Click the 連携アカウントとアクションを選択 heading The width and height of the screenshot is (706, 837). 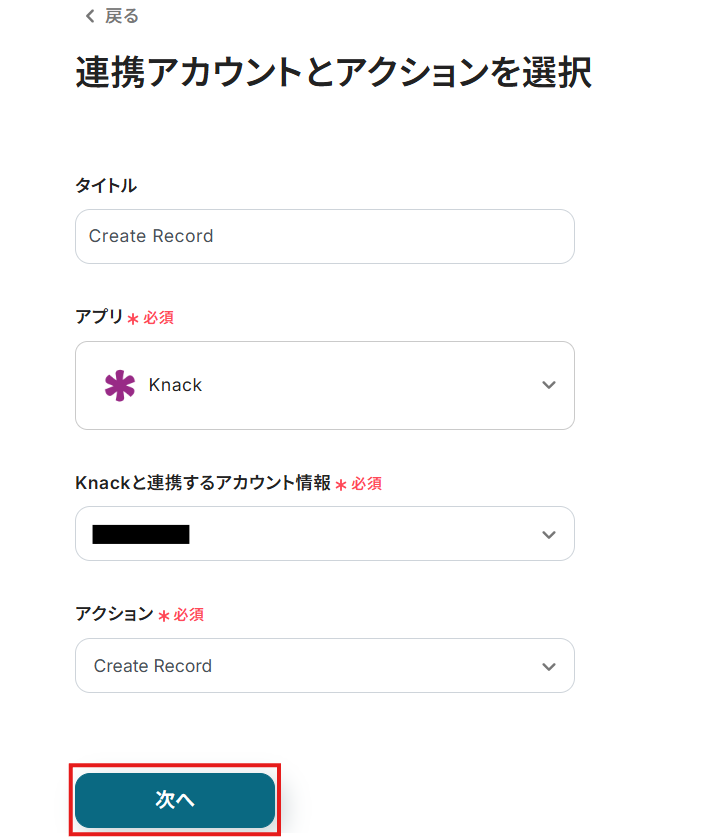click(333, 74)
